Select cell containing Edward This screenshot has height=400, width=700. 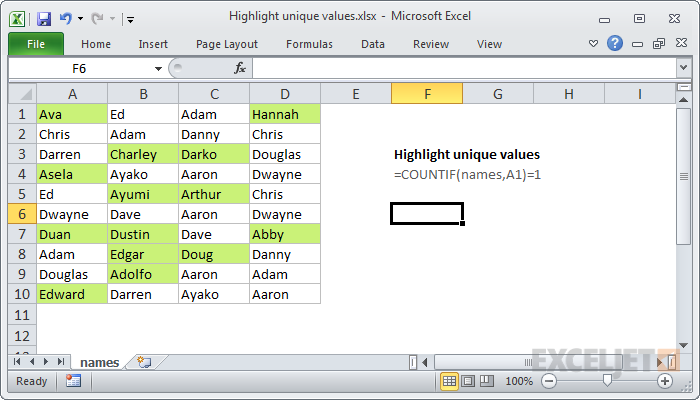(x=72, y=294)
